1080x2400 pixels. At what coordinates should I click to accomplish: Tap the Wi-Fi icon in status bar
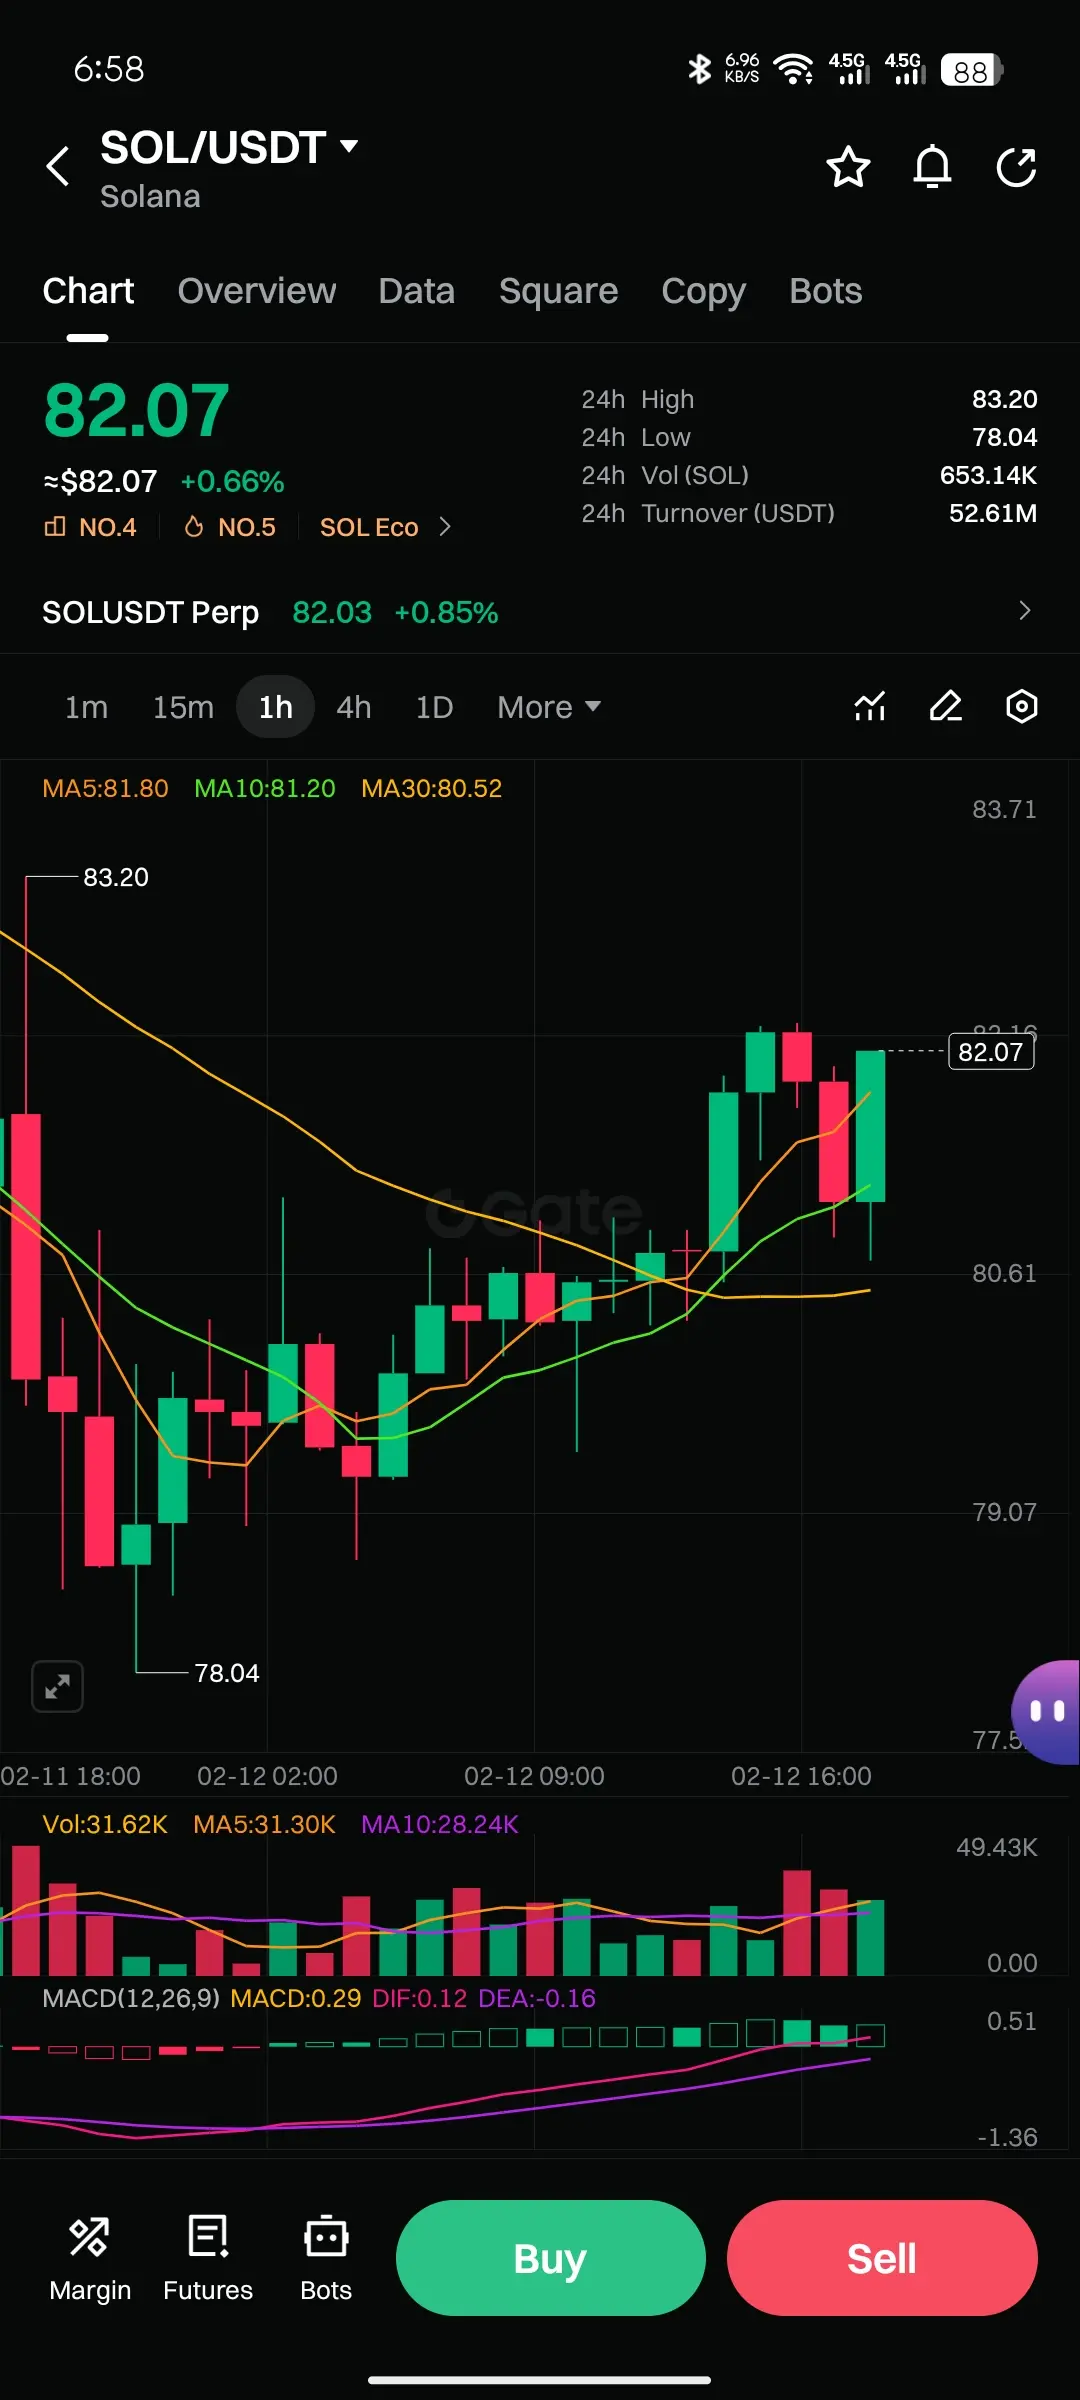click(x=793, y=69)
